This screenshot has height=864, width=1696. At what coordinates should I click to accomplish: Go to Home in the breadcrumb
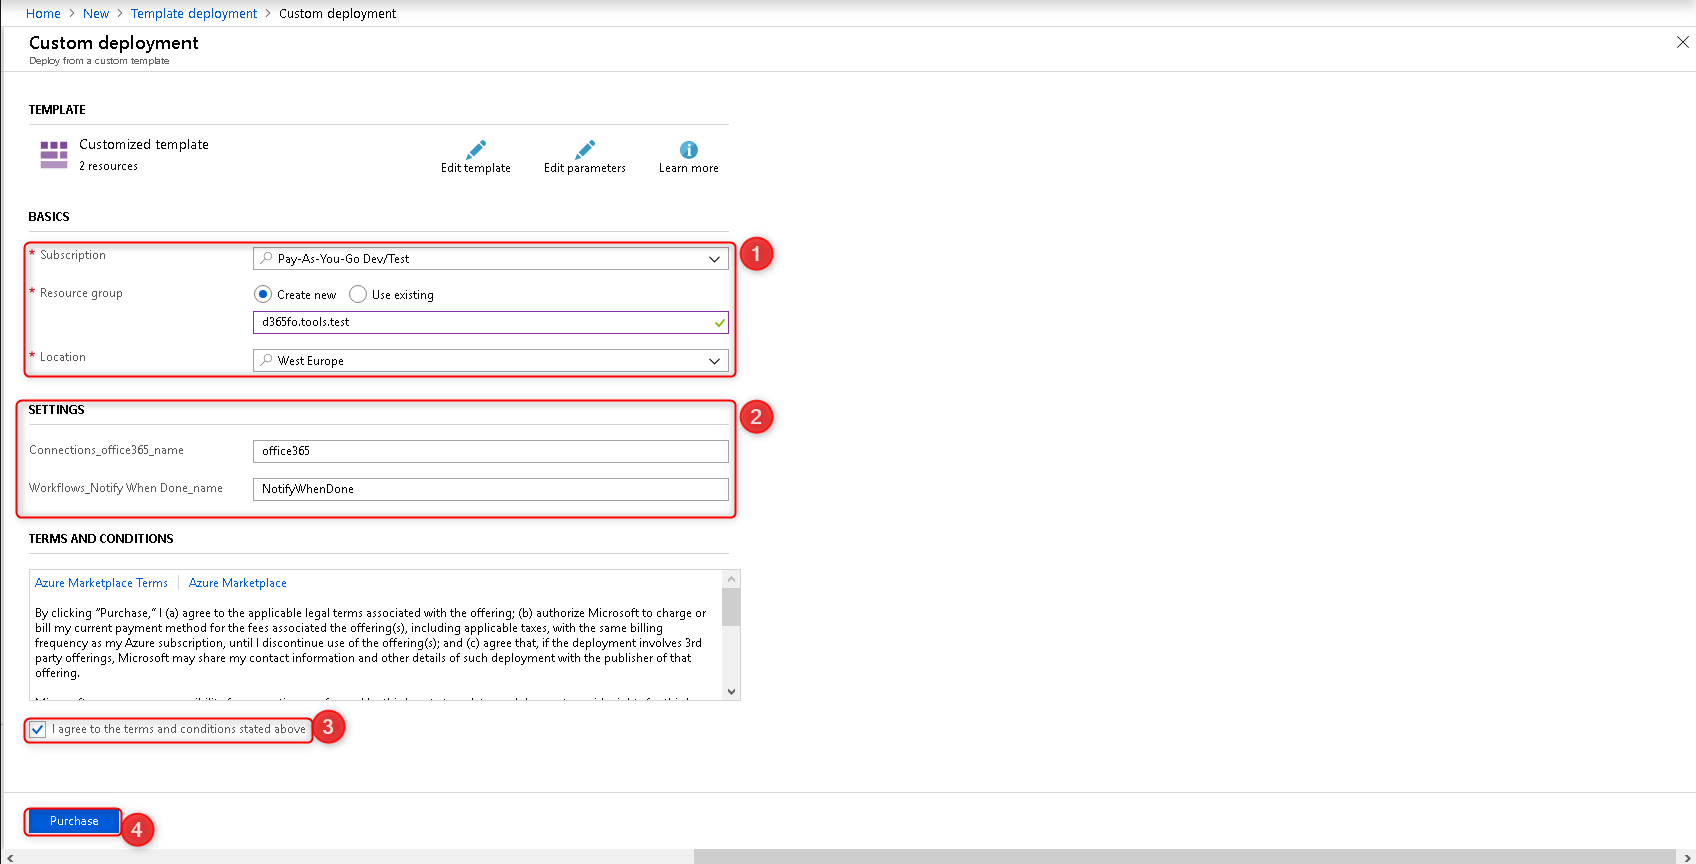43,13
